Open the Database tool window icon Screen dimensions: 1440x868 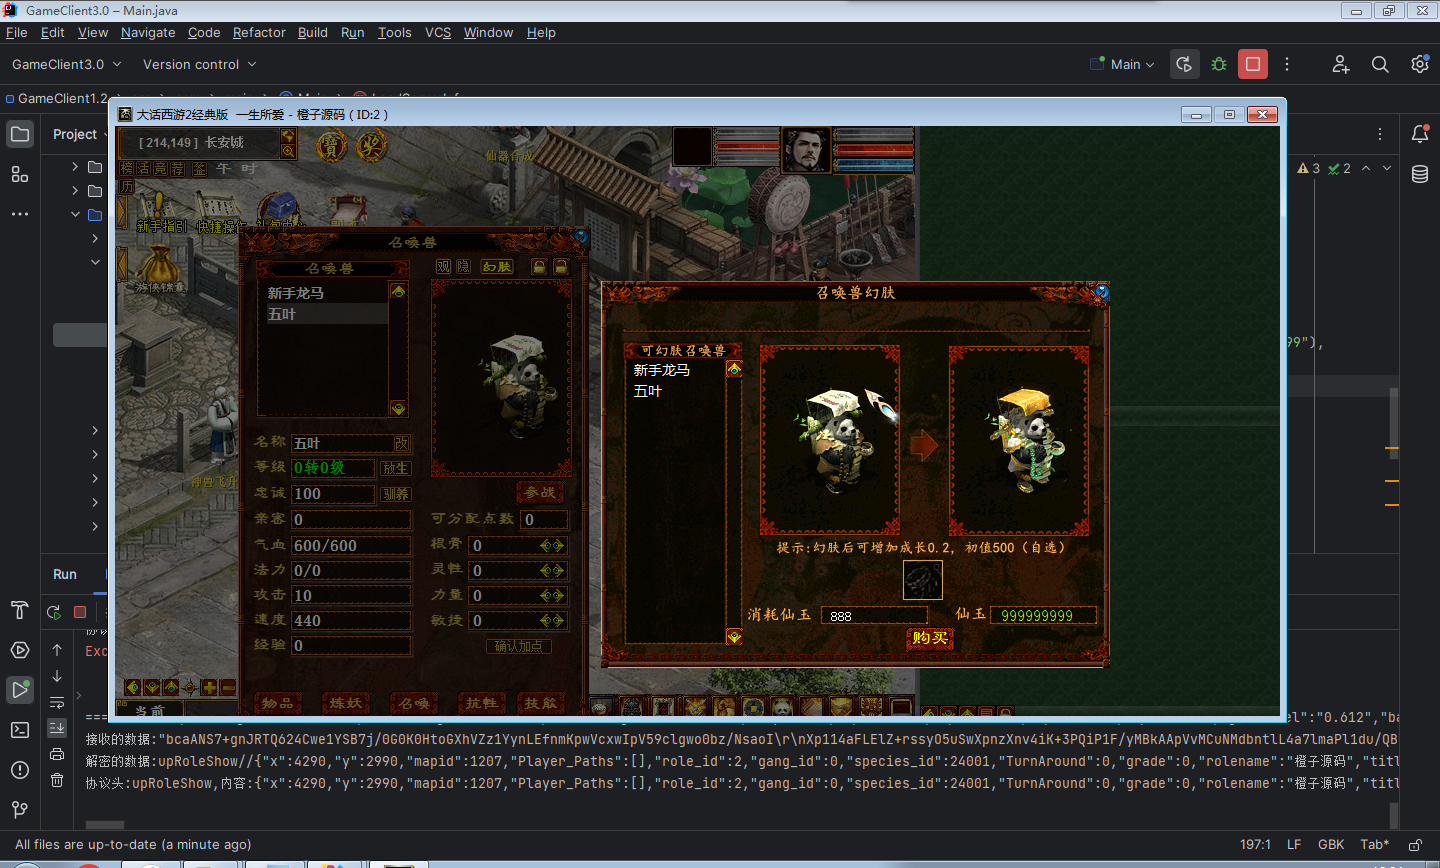point(1419,174)
